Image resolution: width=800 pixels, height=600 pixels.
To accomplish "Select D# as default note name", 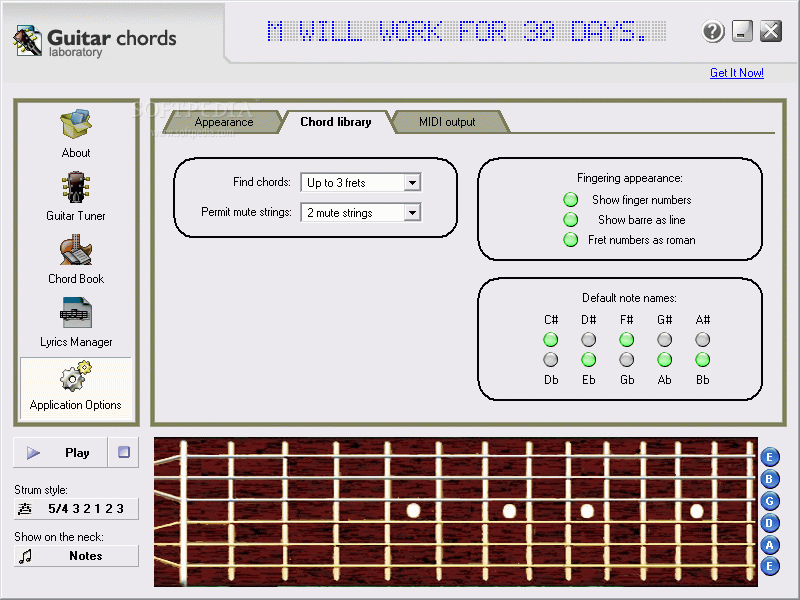I will tap(588, 339).
